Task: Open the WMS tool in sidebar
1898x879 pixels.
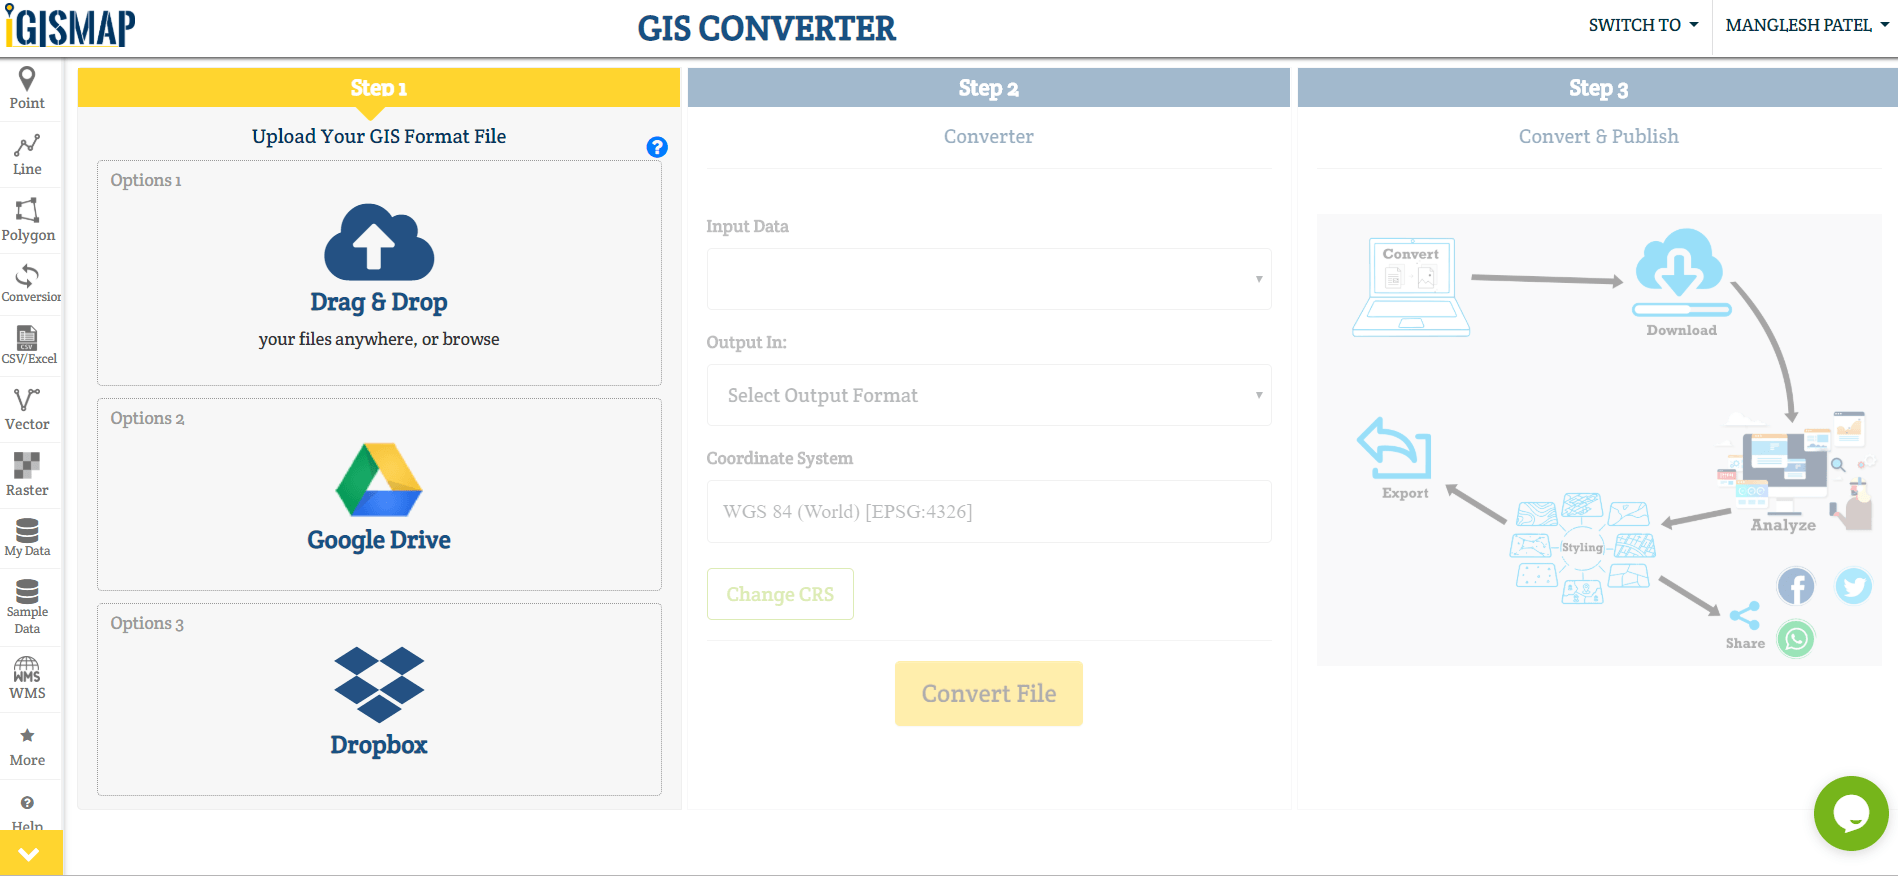Action: 27,679
